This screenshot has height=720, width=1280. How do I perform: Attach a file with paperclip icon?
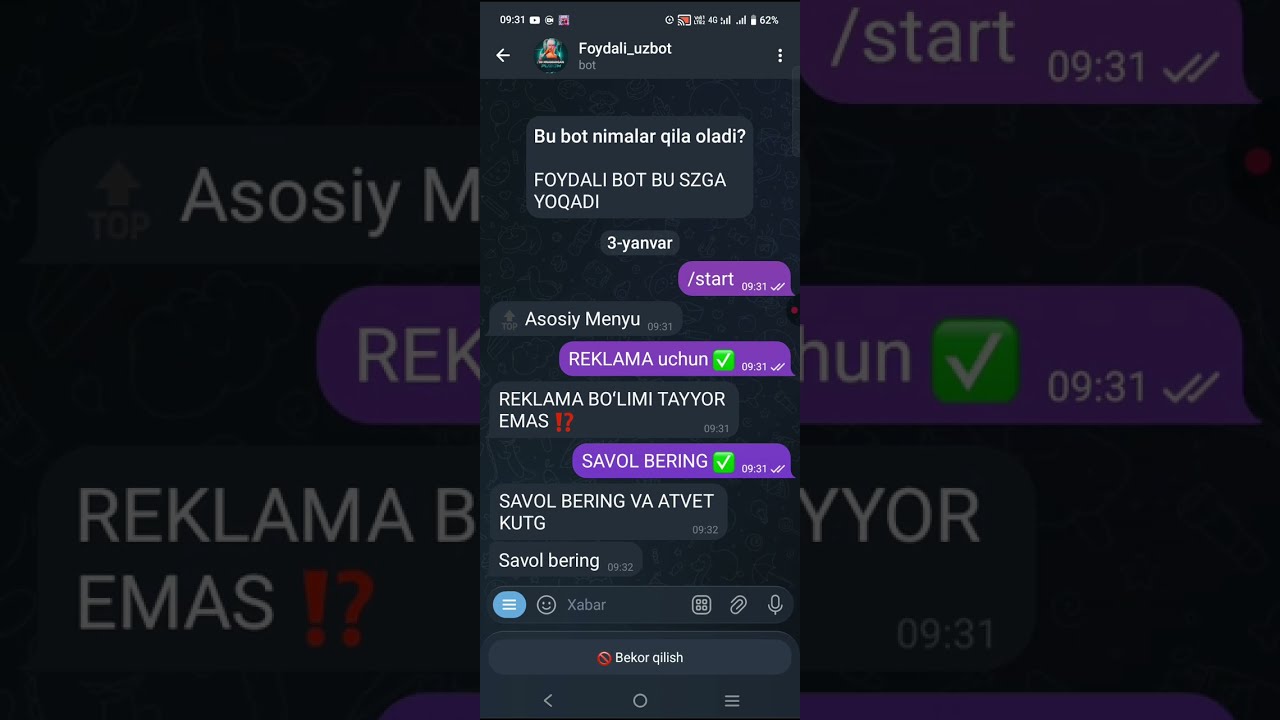tap(738, 604)
